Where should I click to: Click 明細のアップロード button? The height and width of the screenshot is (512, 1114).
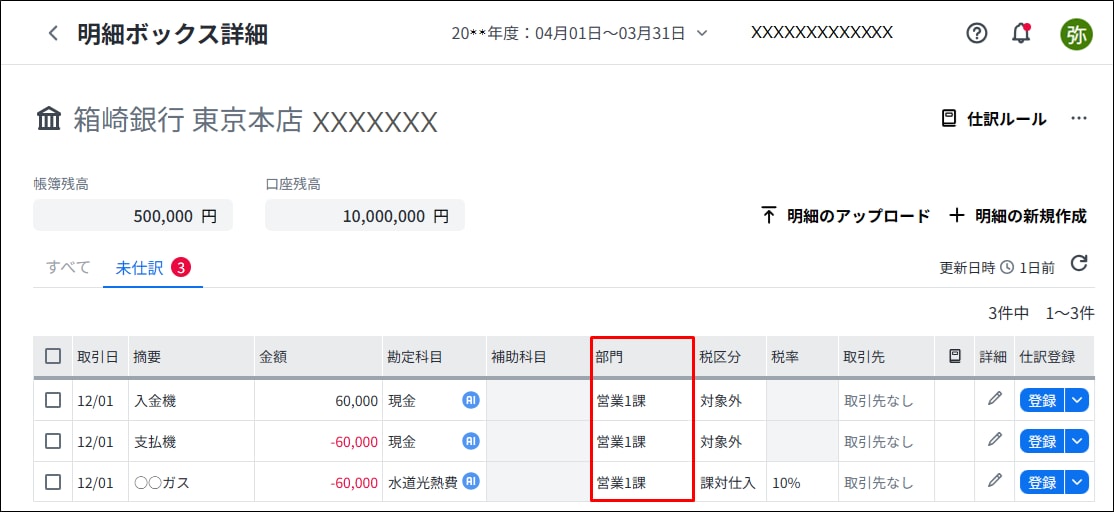[845, 215]
